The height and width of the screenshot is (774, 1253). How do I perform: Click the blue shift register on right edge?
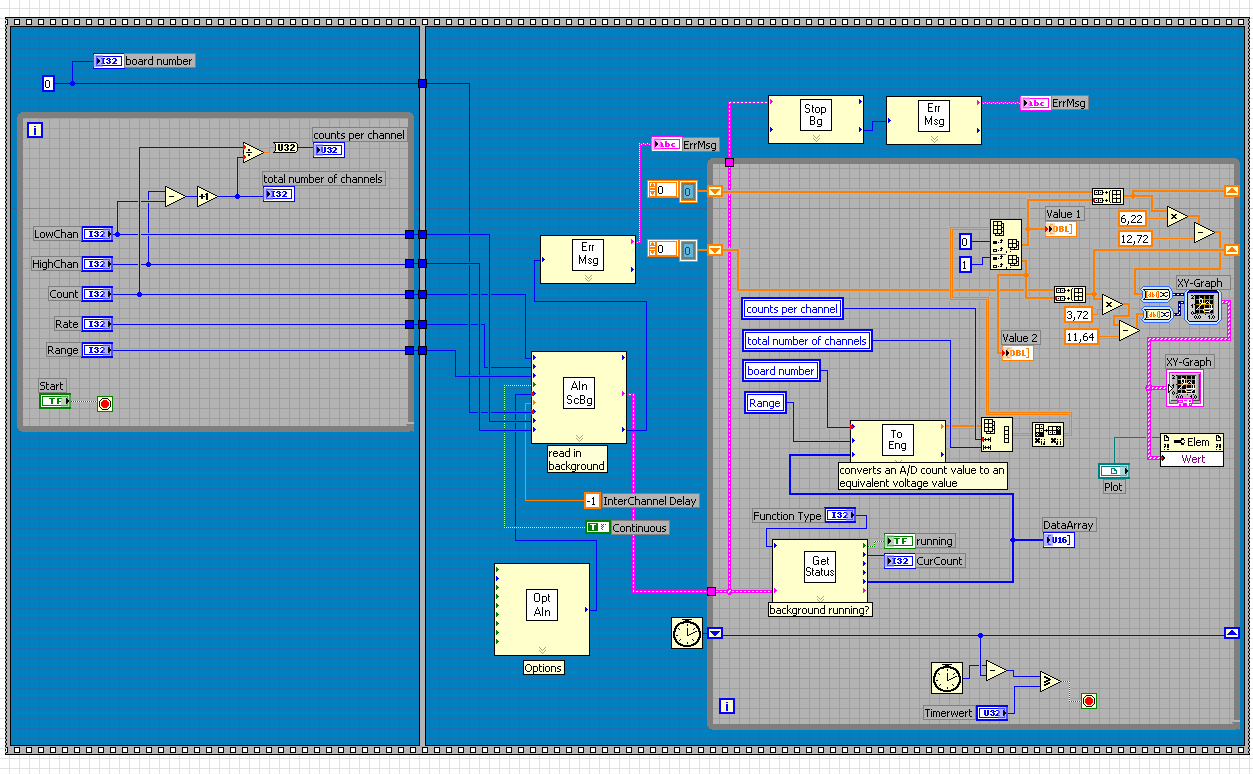[1231, 633]
